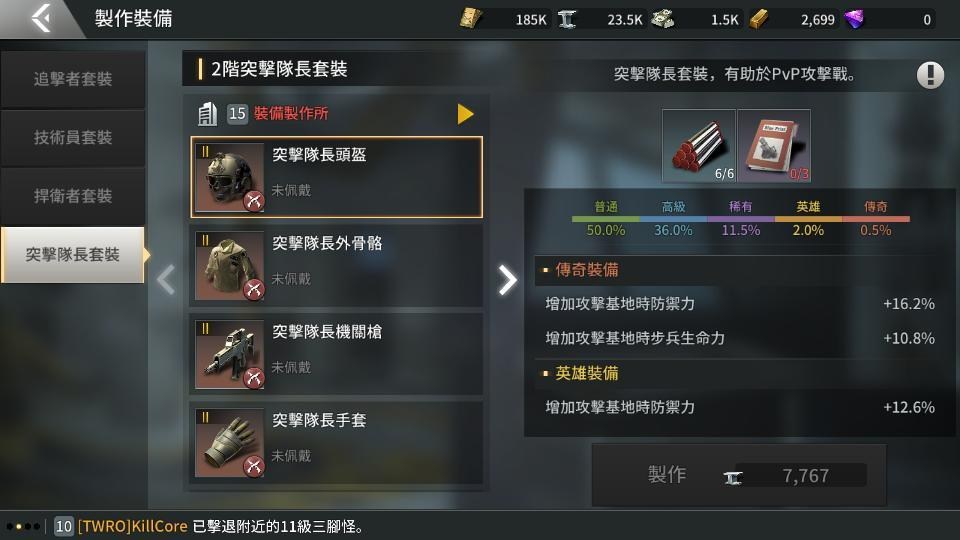Tap the purple gem currency icon
The width and height of the screenshot is (960, 540).
[853, 19]
